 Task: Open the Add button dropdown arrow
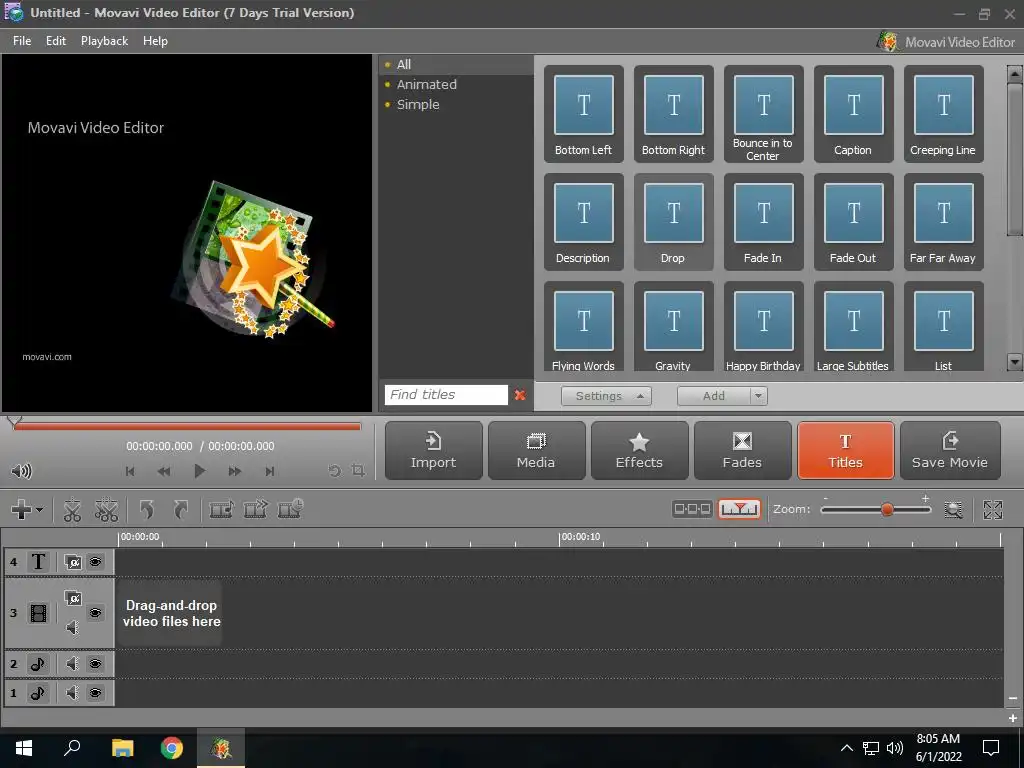[758, 396]
